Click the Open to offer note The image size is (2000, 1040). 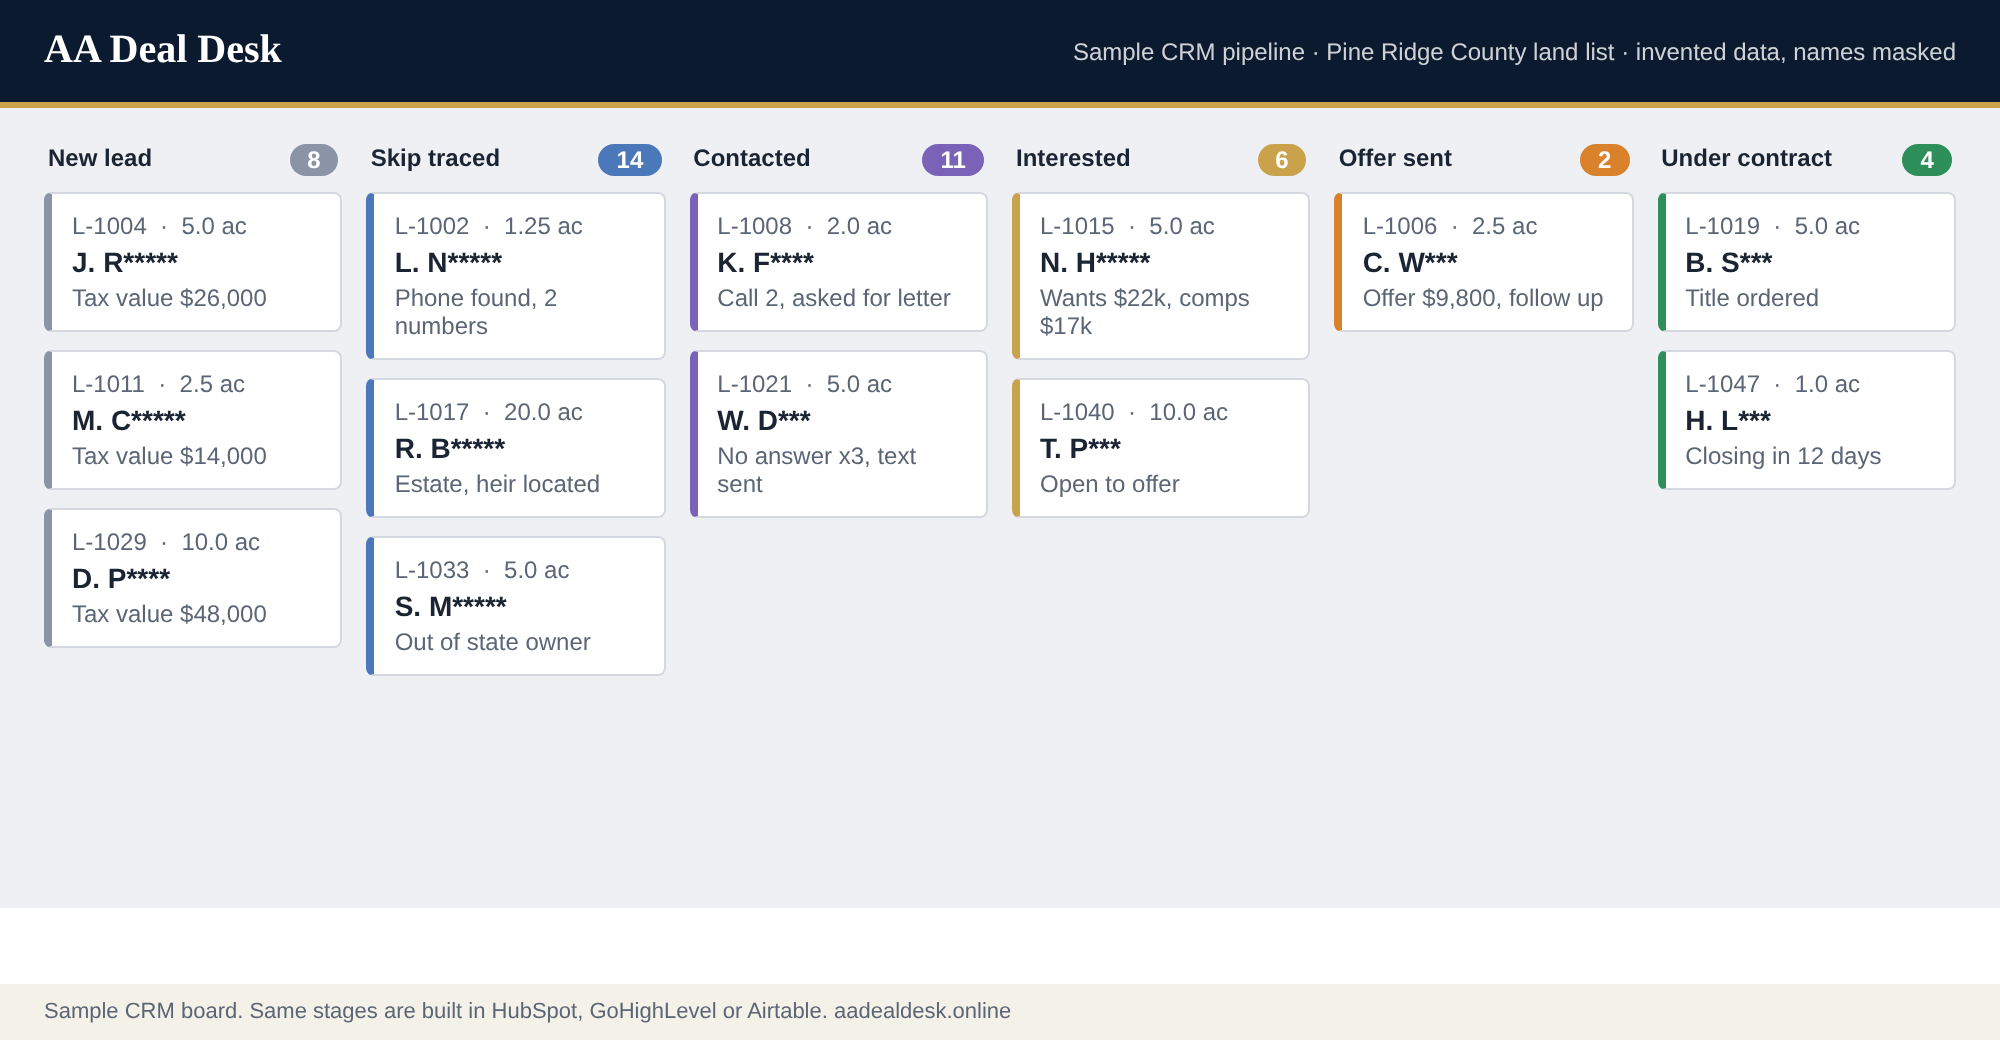point(1110,484)
